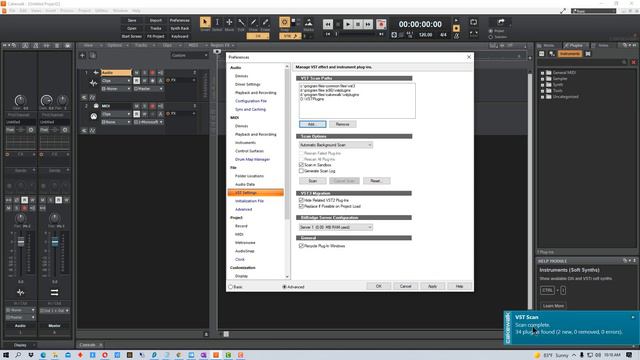
Task: Select the Erase tool
Action: [265, 22]
